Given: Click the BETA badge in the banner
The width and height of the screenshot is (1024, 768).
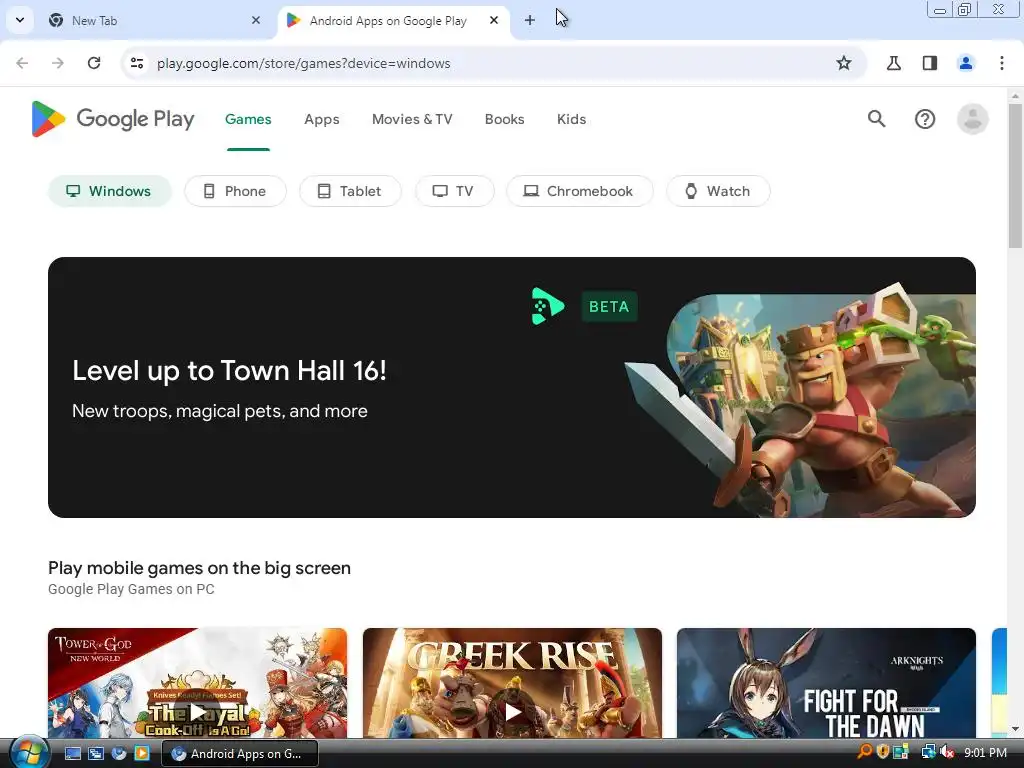Looking at the screenshot, I should pyautogui.click(x=609, y=306).
